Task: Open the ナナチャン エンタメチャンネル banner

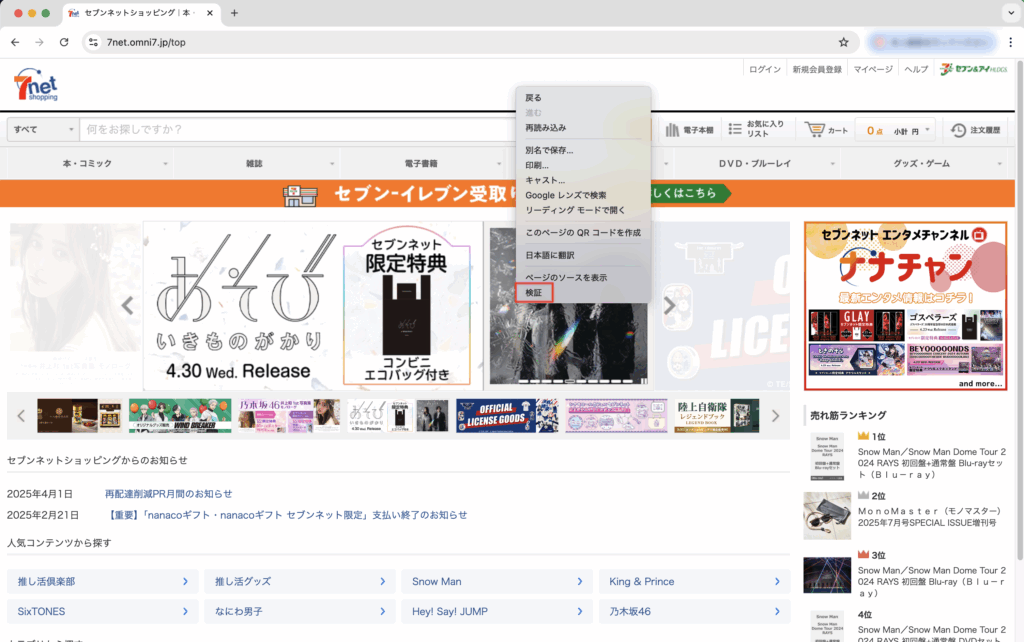Action: (905, 306)
